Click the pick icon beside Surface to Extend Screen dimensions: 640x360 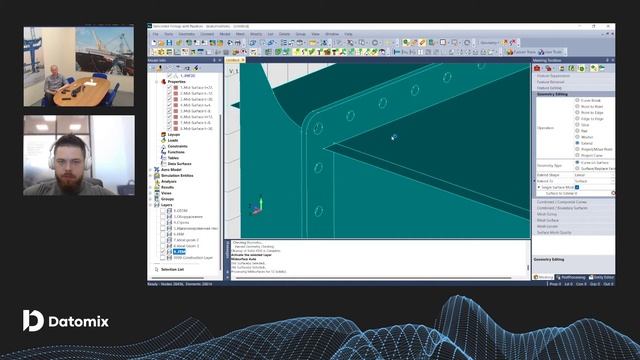(x=613, y=193)
